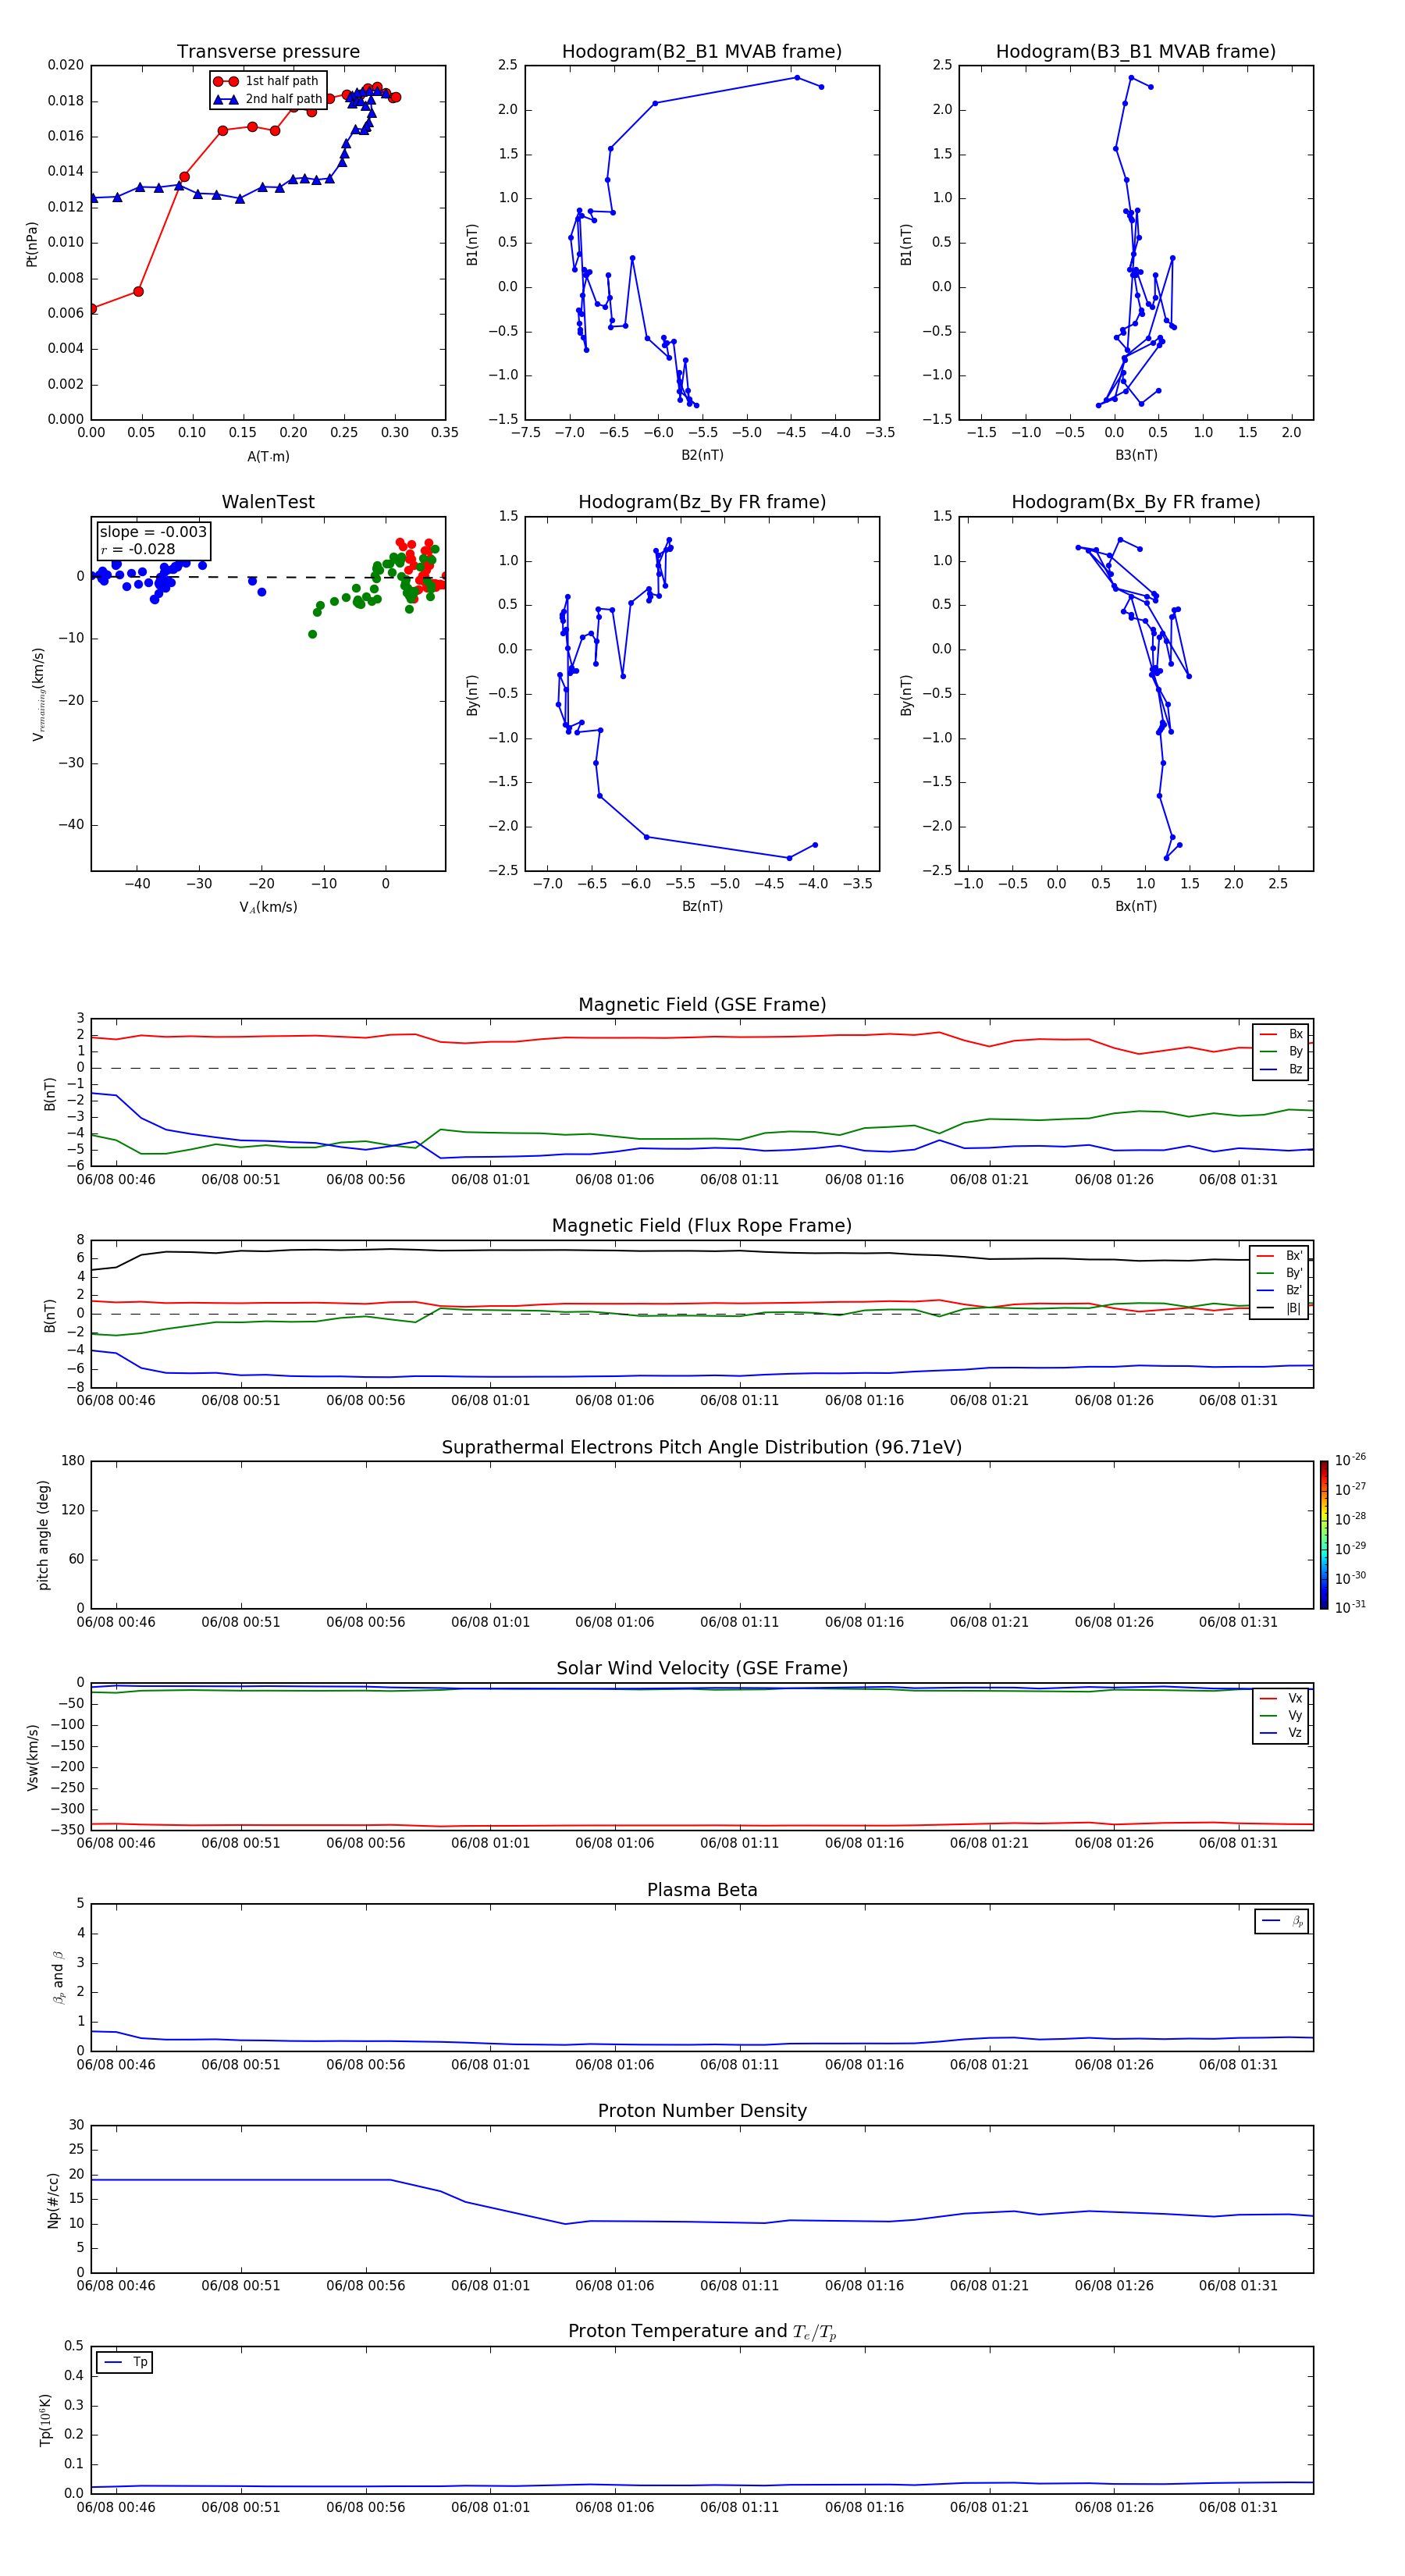Click the 'Magnetic Field (Flux Rope Frame)' title
1405x2576 pixels.
click(x=702, y=1226)
